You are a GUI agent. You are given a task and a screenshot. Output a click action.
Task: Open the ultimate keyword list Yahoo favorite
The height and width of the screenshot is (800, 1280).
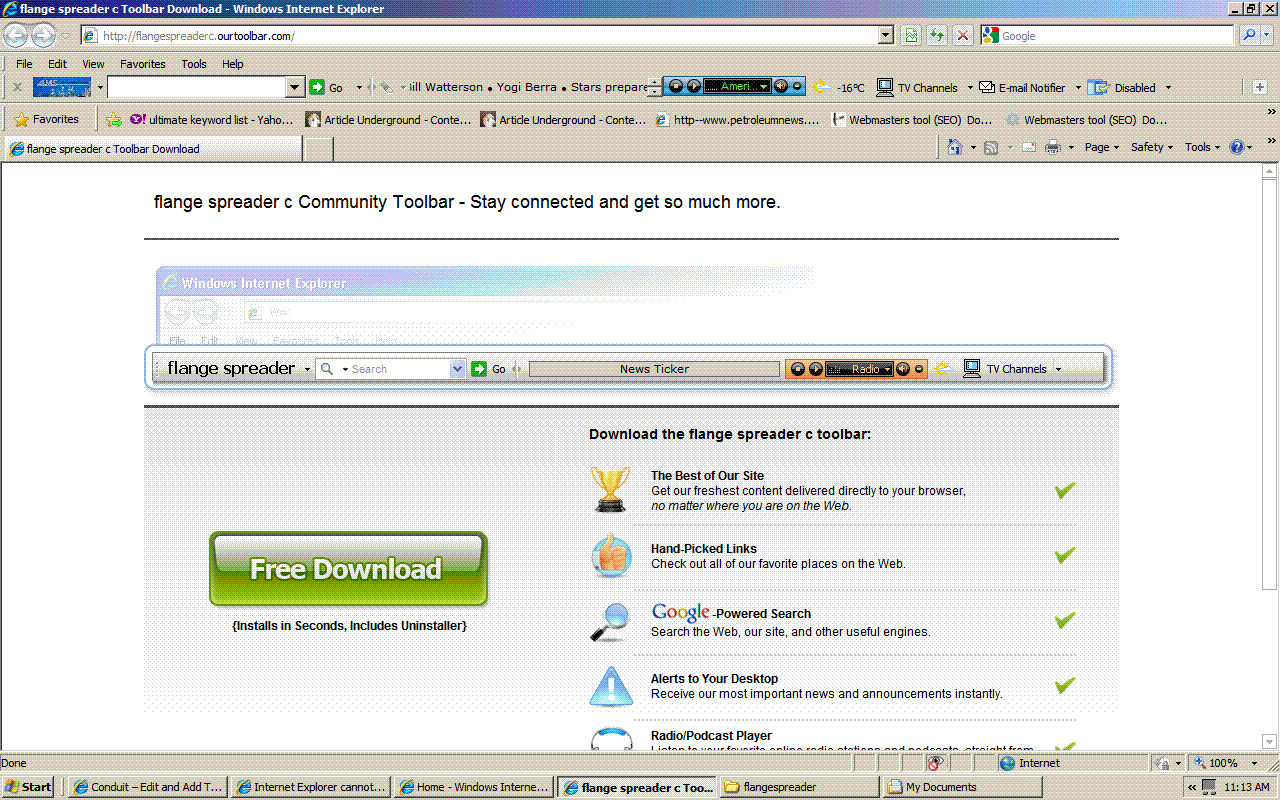pos(212,120)
